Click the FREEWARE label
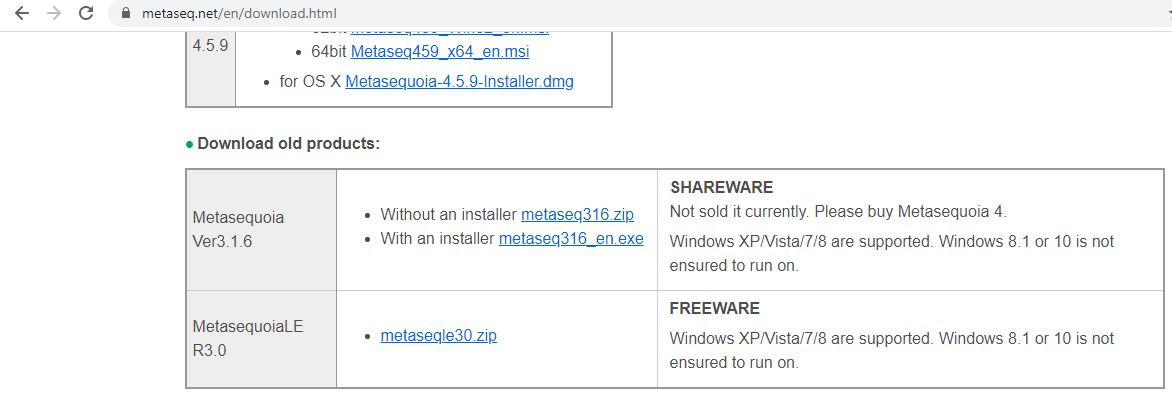 coord(715,308)
